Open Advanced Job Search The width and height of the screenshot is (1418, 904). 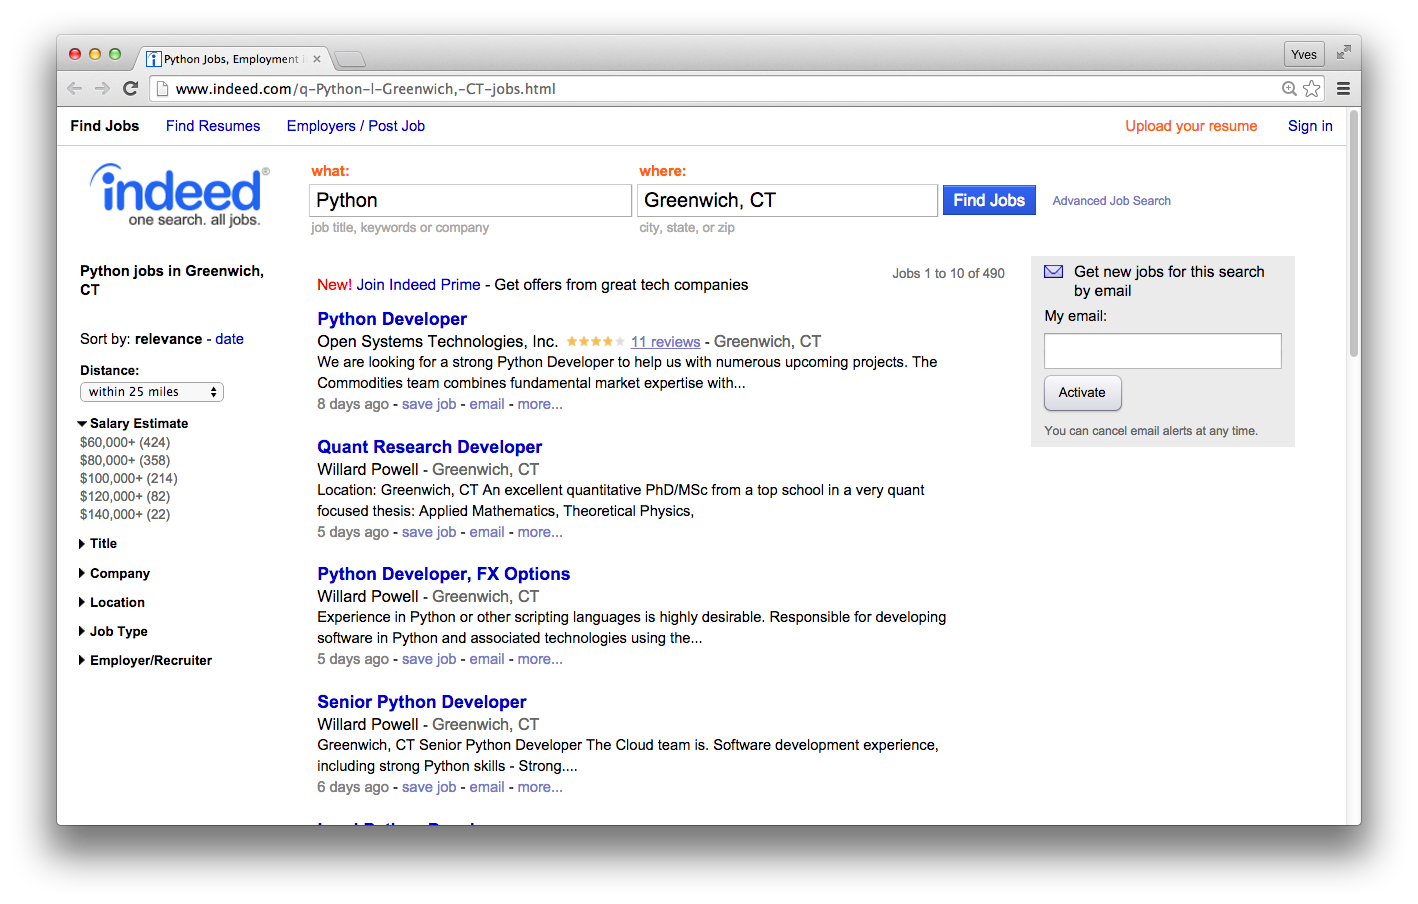[1111, 201]
